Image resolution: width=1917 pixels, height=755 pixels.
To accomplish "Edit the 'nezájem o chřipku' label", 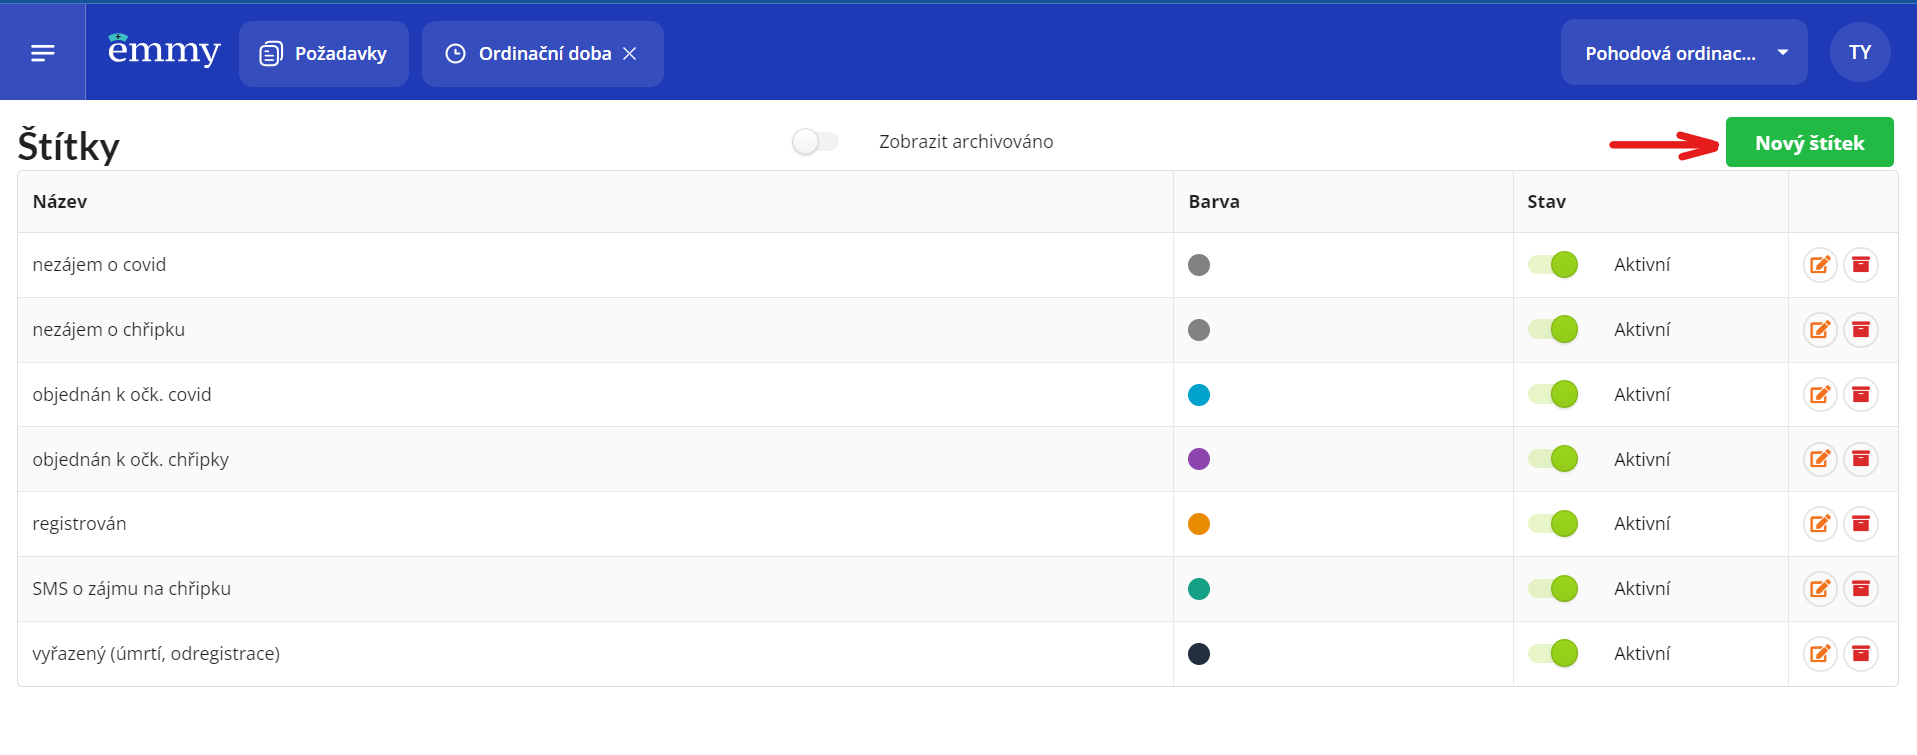I will (x=1820, y=330).
